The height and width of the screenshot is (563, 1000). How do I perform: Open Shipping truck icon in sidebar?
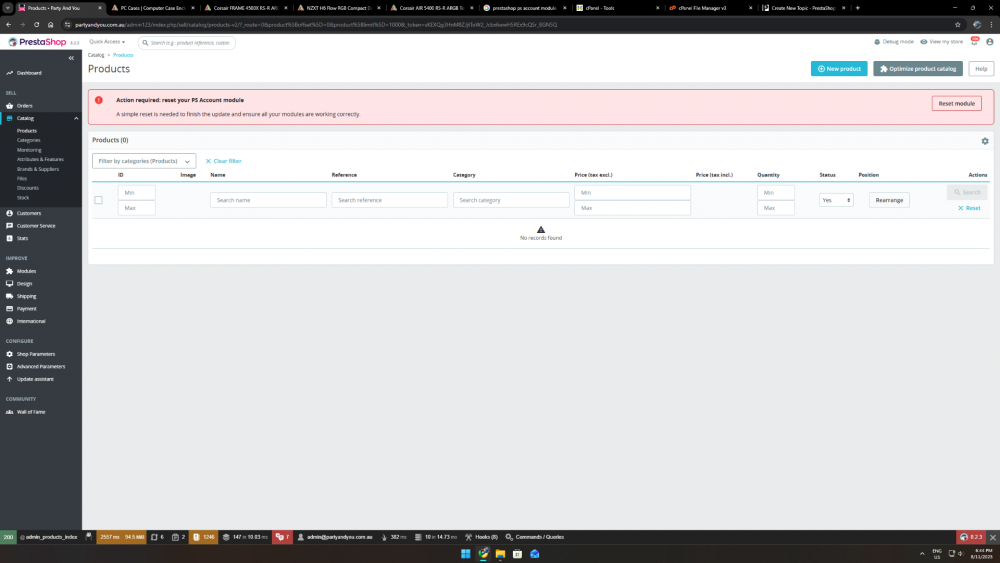click(x=10, y=296)
